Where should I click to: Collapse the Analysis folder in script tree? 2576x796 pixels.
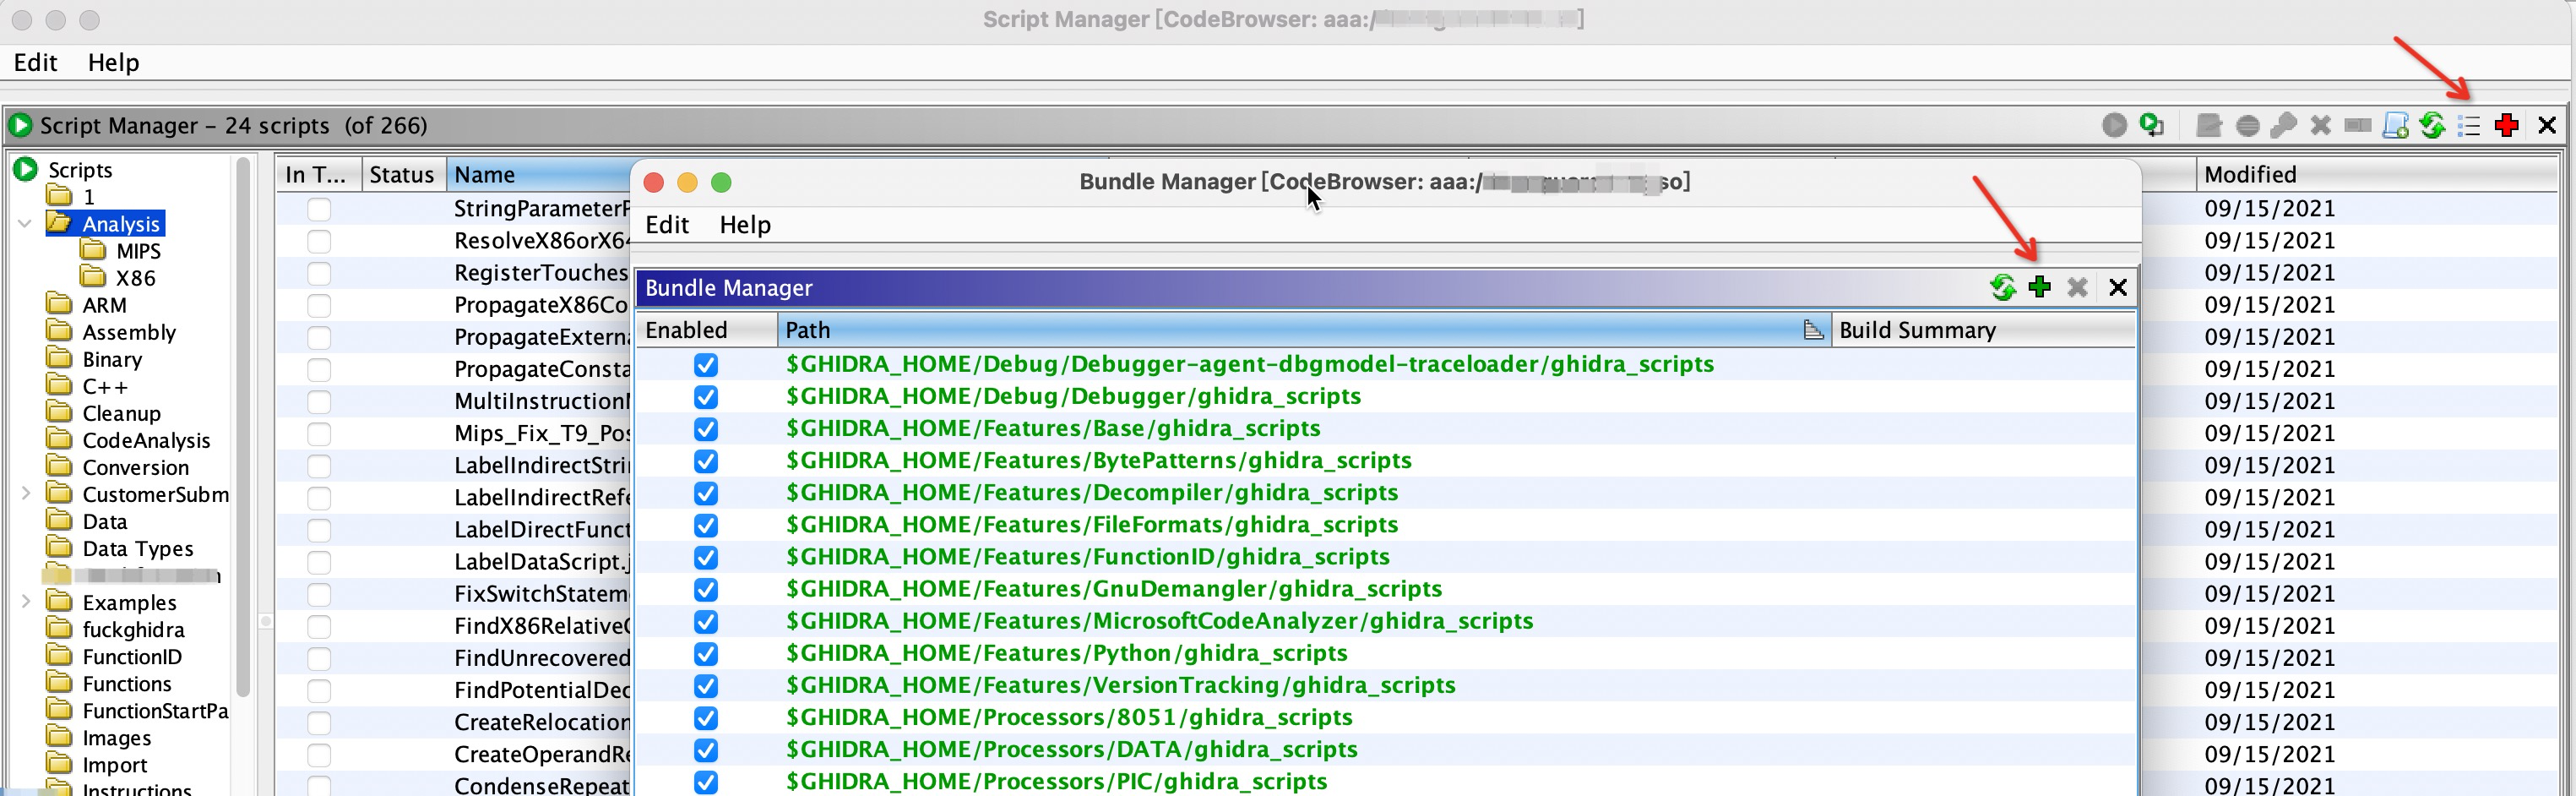click(25, 224)
